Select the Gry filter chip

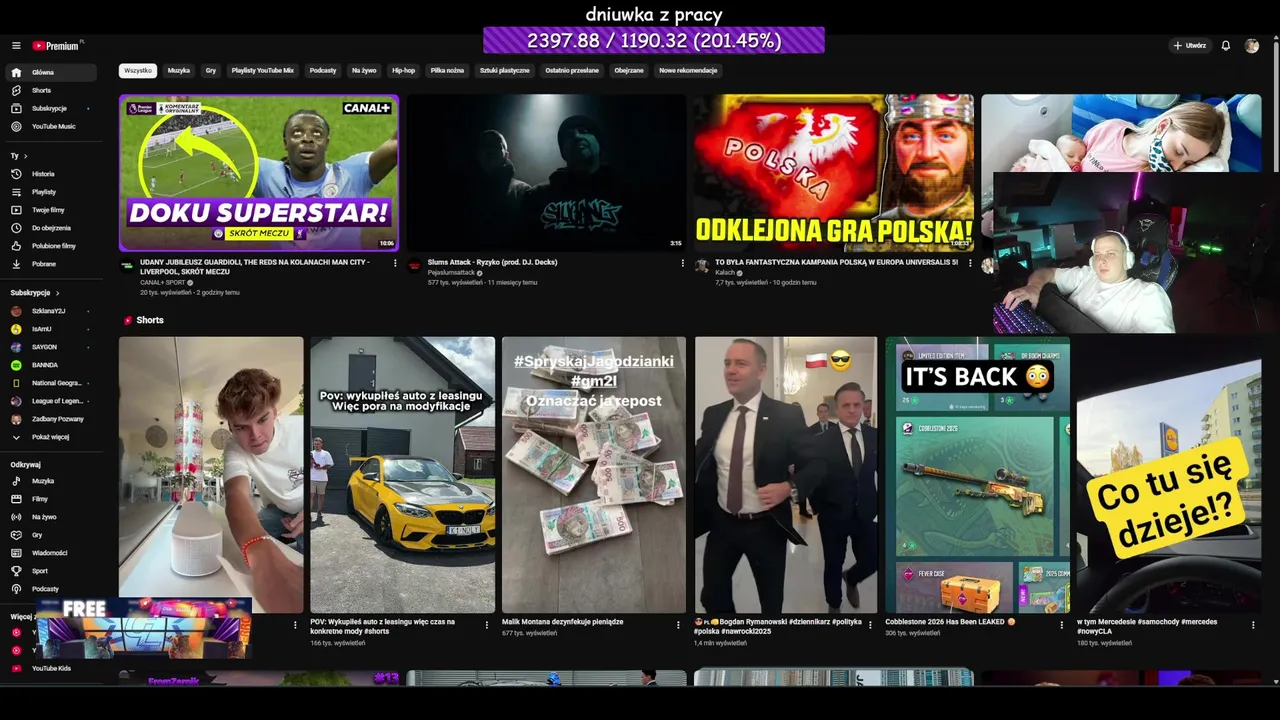point(211,71)
